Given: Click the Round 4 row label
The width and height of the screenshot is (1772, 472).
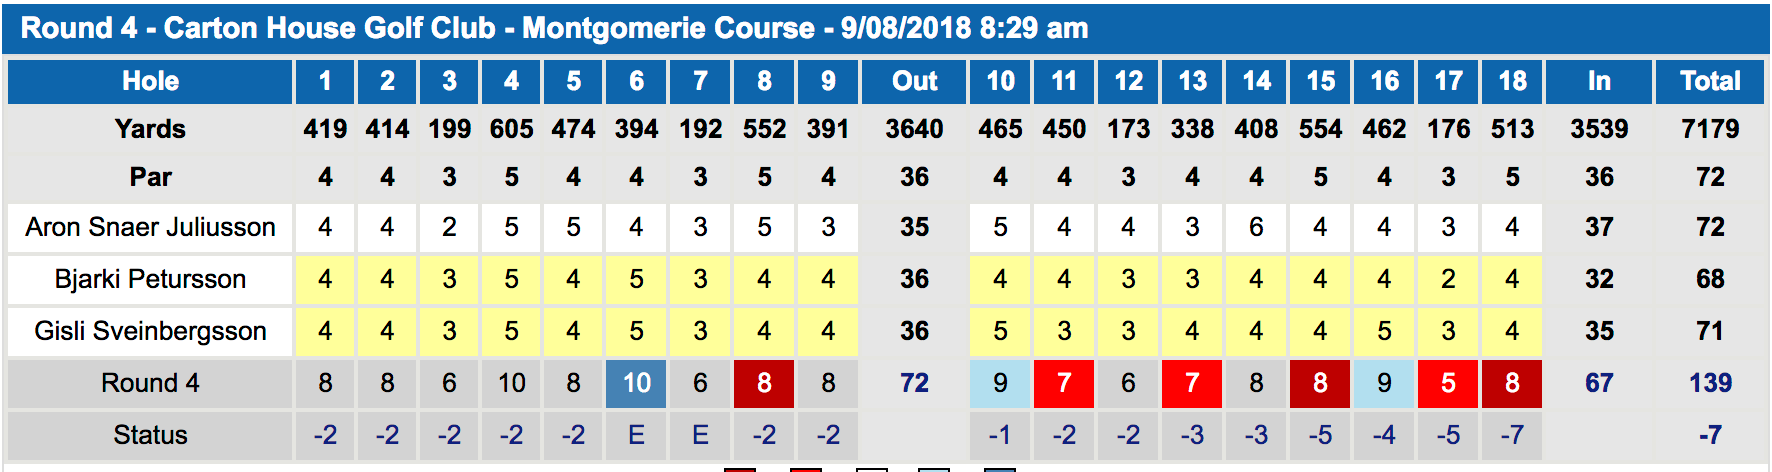Looking at the screenshot, I should 150,384.
